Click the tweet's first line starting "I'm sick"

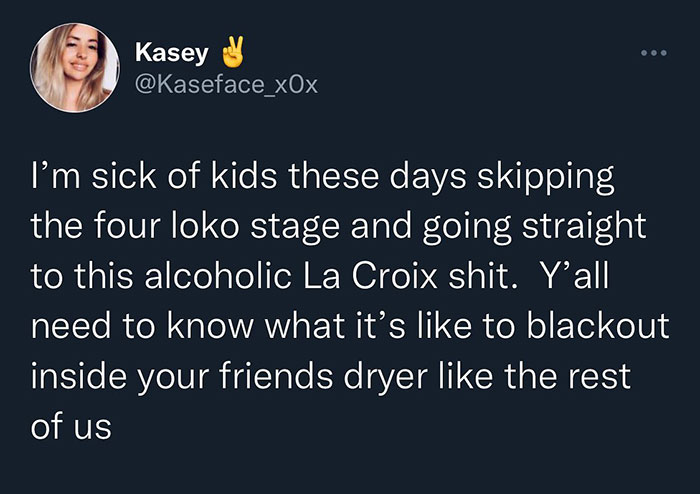tap(322, 177)
